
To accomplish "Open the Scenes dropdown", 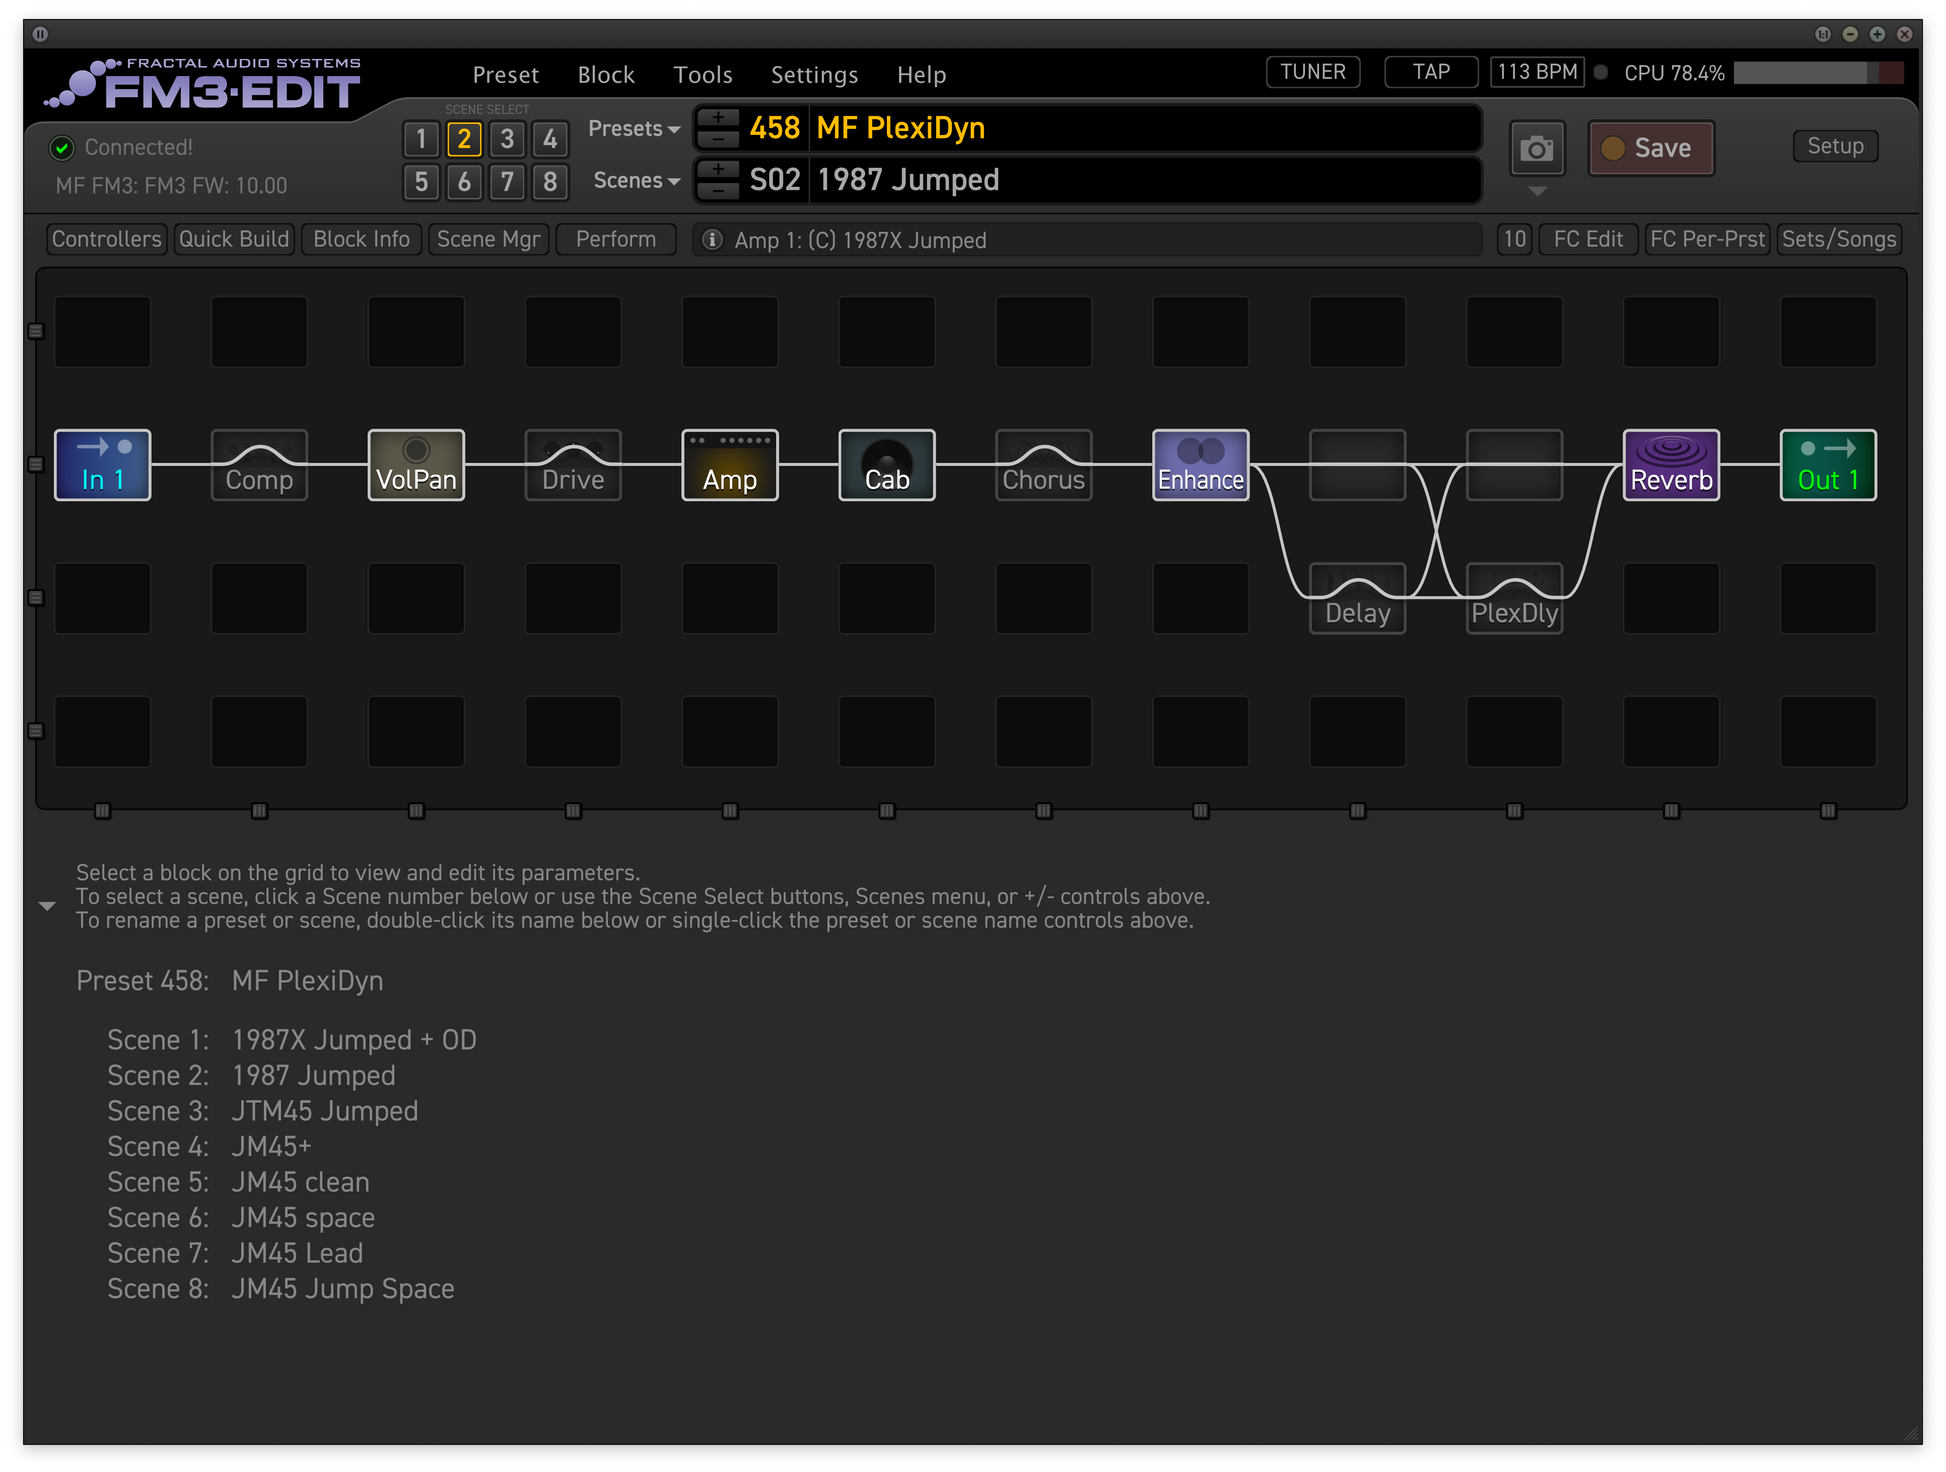I will 636,181.
